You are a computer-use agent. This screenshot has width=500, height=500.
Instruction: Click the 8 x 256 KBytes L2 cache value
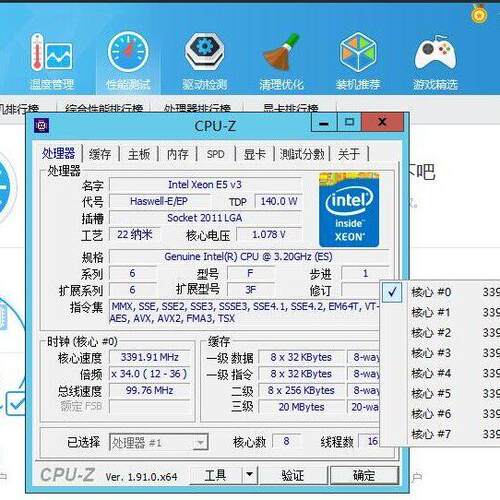tap(301, 390)
